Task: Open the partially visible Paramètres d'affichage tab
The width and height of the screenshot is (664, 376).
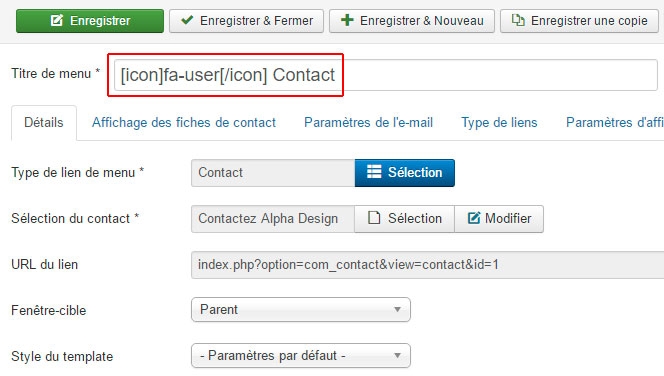Action: click(x=615, y=123)
